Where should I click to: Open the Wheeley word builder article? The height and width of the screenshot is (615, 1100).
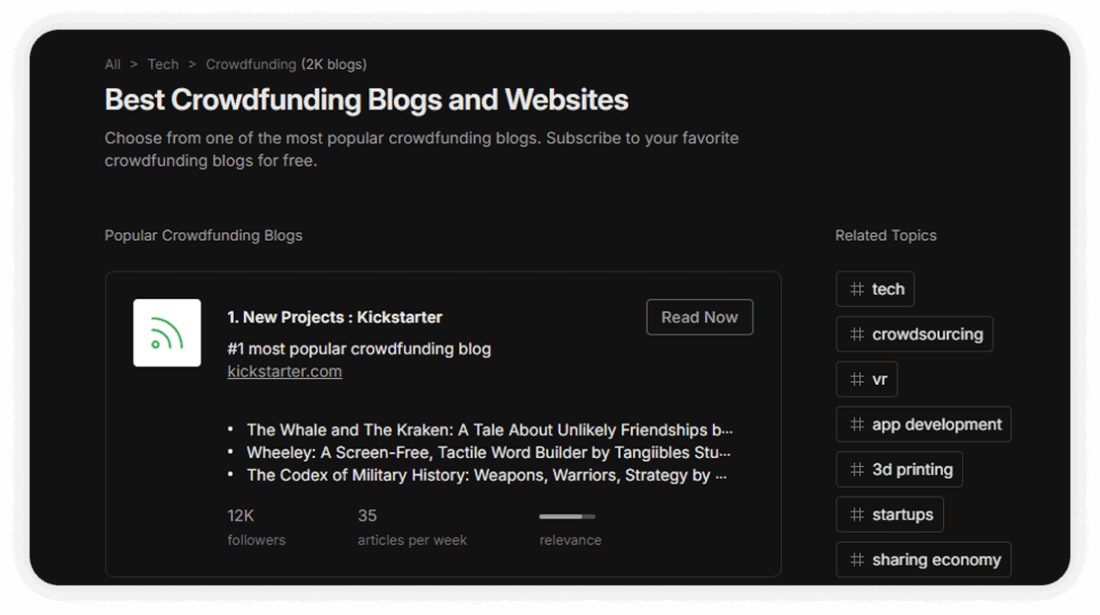point(485,452)
